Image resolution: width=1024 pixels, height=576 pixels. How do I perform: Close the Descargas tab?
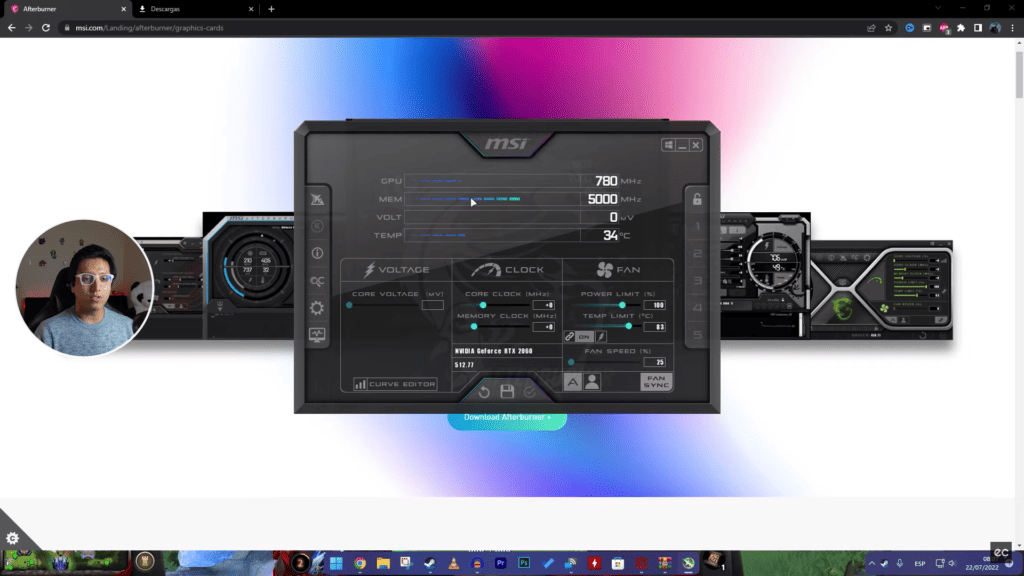251,9
